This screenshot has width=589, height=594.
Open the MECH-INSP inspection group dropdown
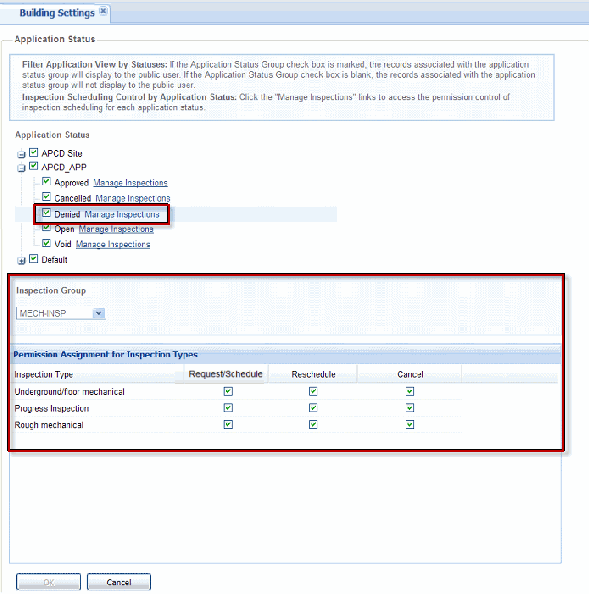coord(98,313)
